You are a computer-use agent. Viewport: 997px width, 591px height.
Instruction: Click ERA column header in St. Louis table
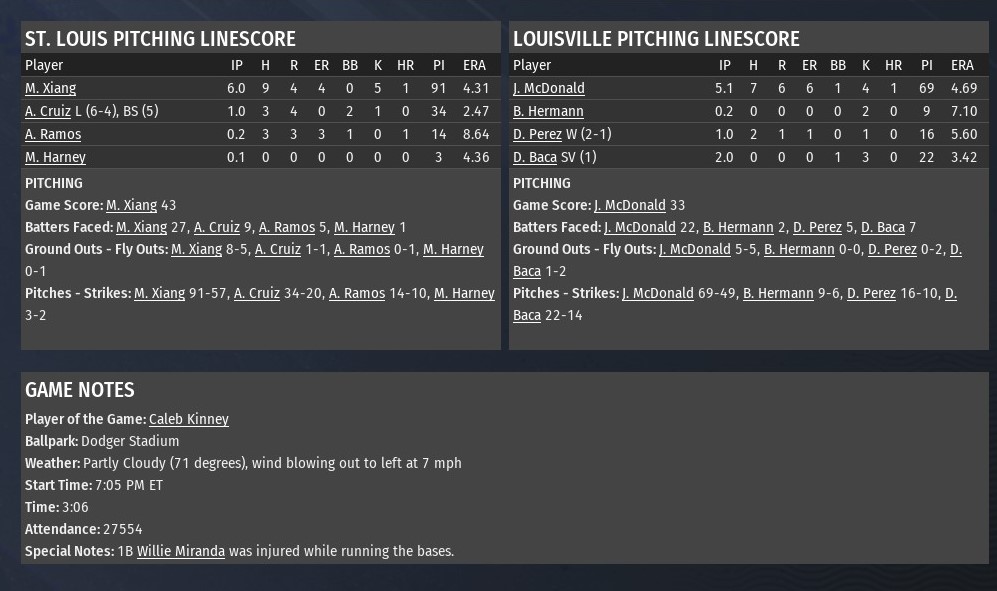[x=474, y=65]
